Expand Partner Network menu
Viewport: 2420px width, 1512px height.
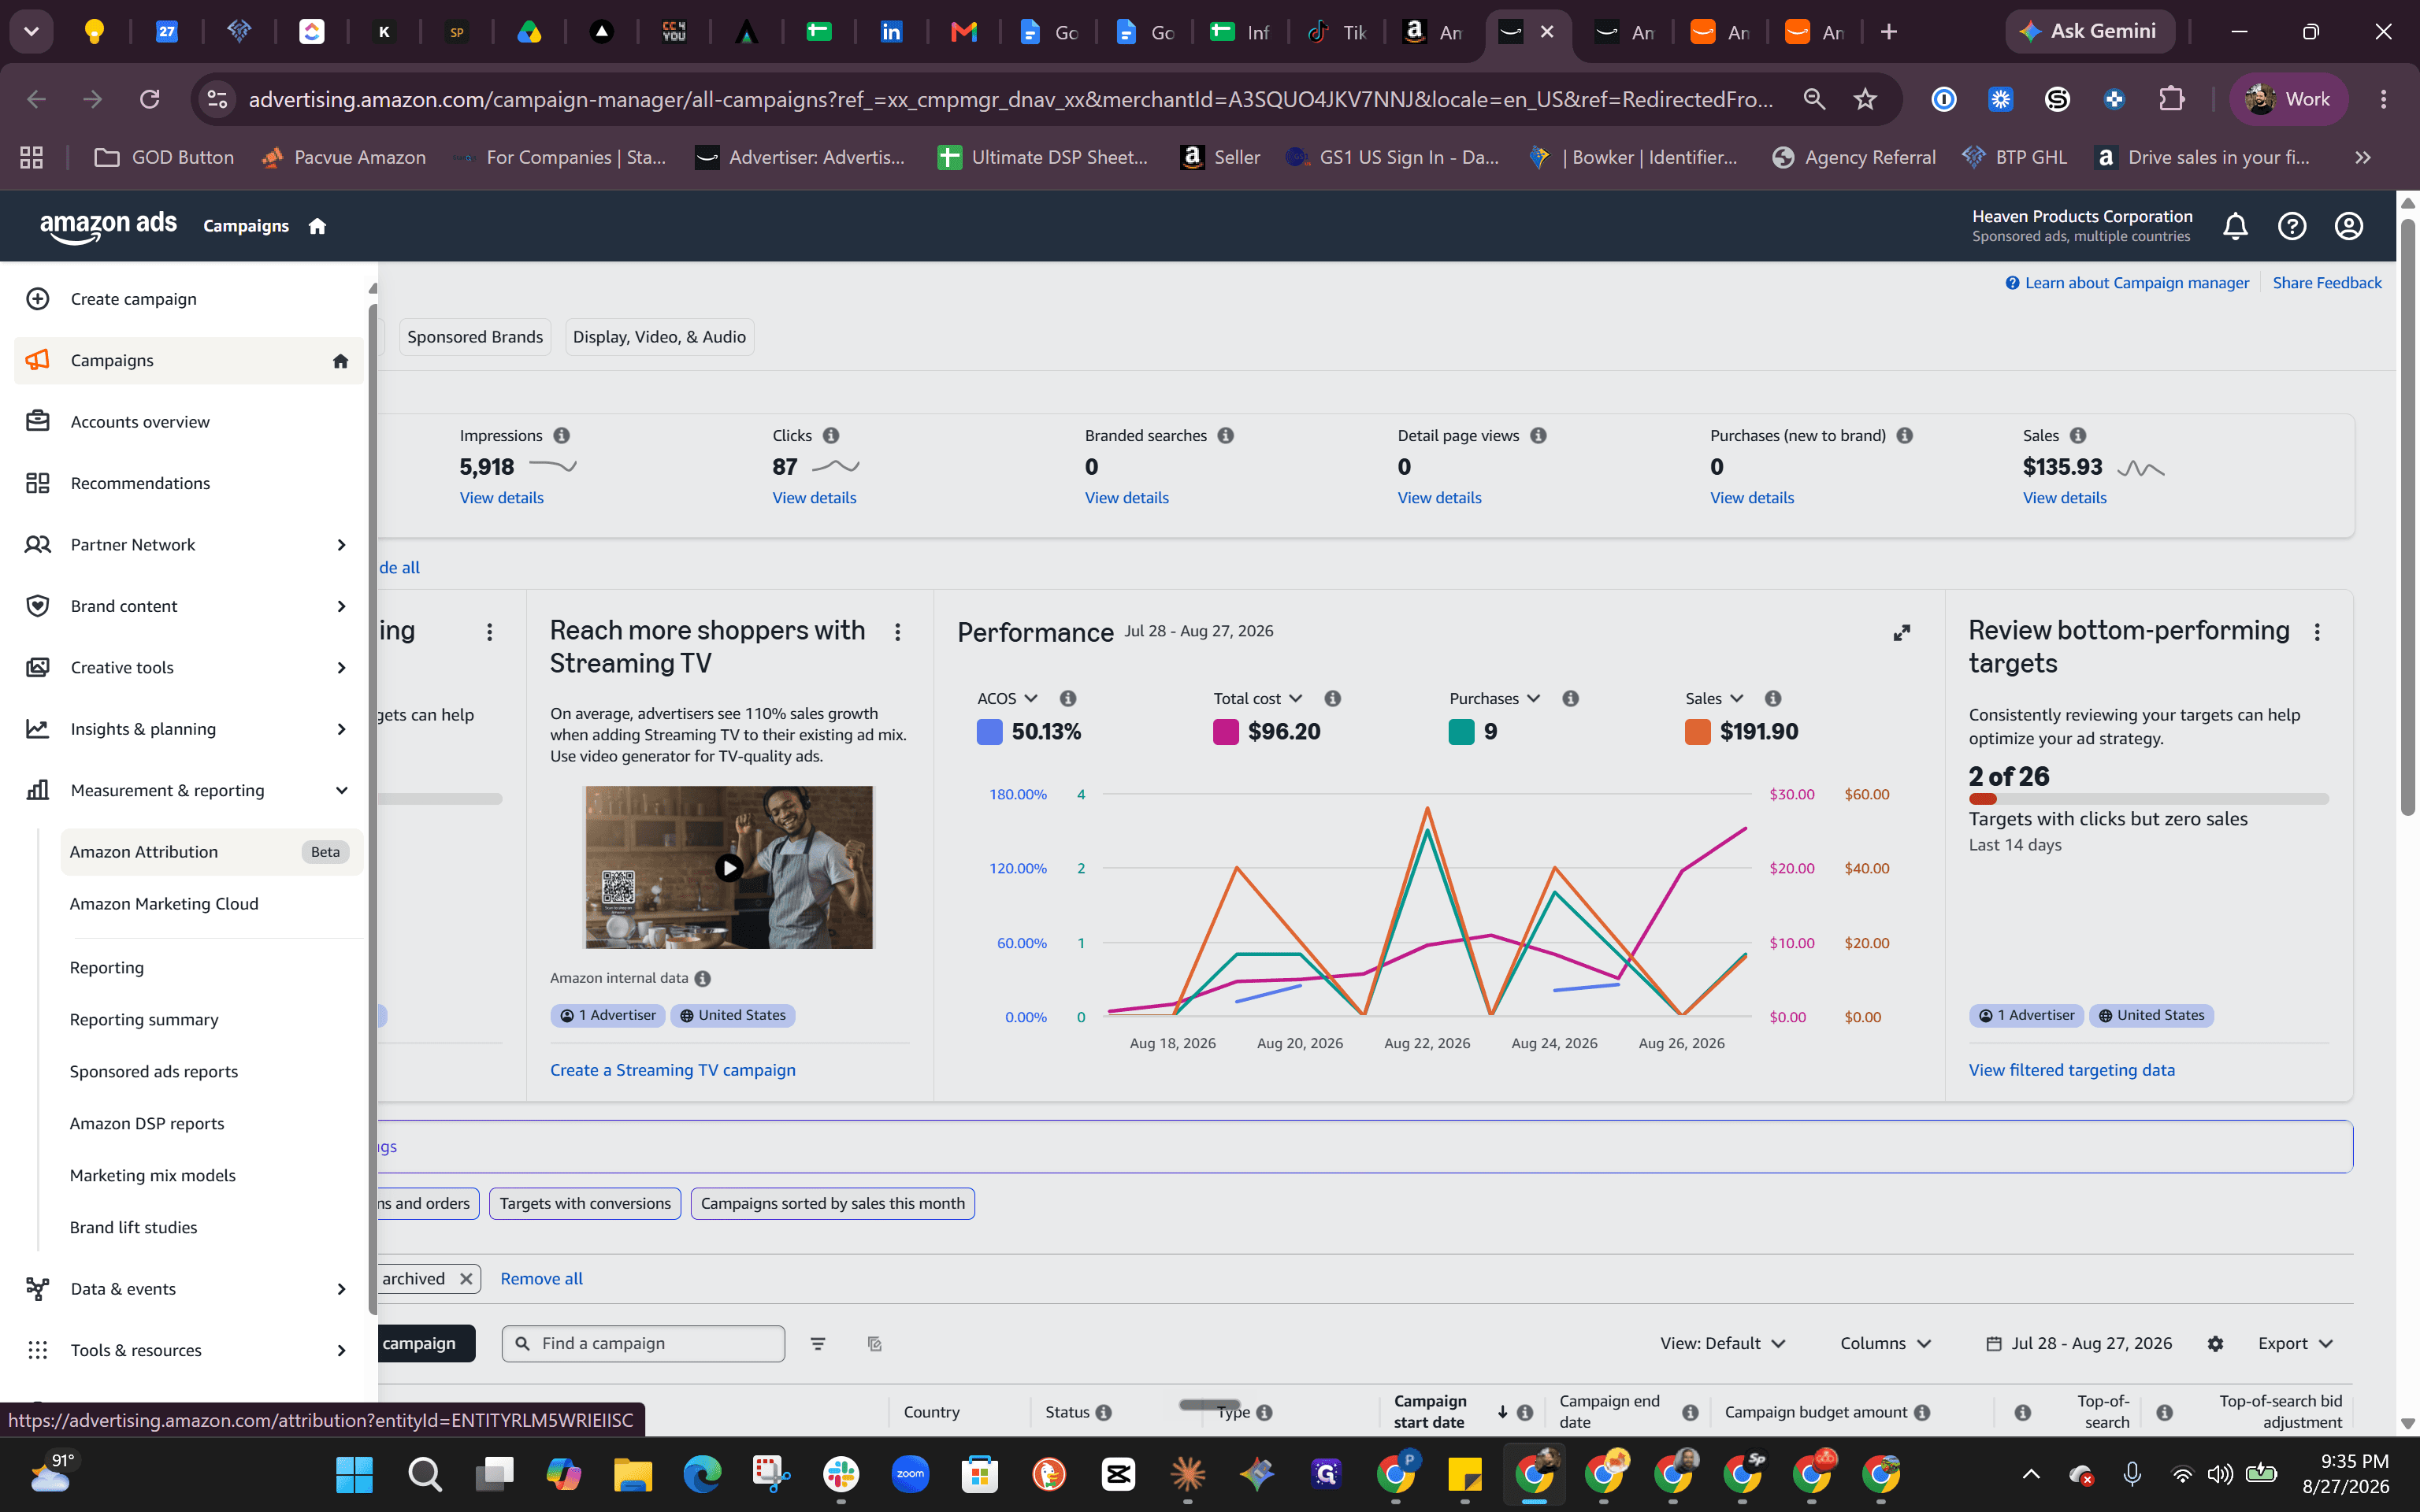341,545
